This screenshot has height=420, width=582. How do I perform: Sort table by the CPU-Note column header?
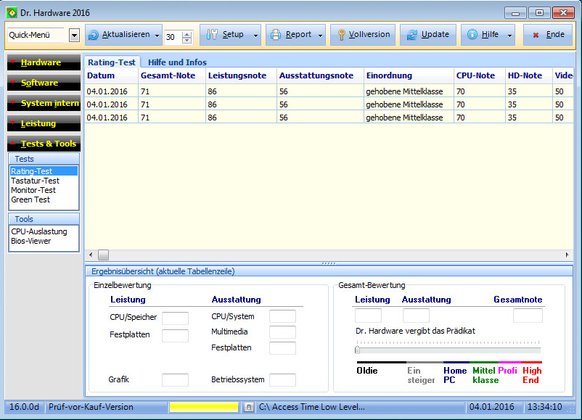pos(480,76)
